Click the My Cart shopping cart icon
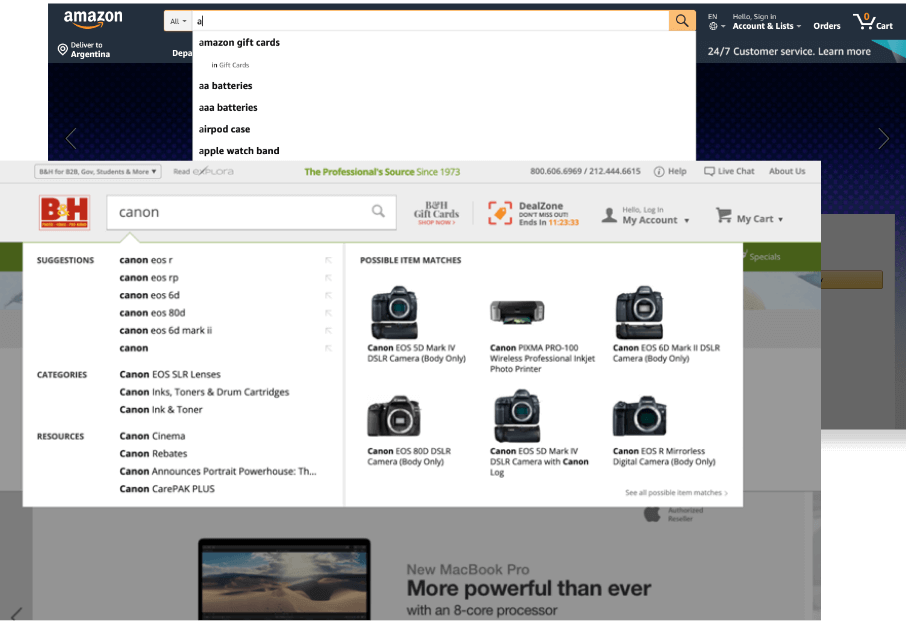Viewport: 906px width, 621px height. [723, 215]
